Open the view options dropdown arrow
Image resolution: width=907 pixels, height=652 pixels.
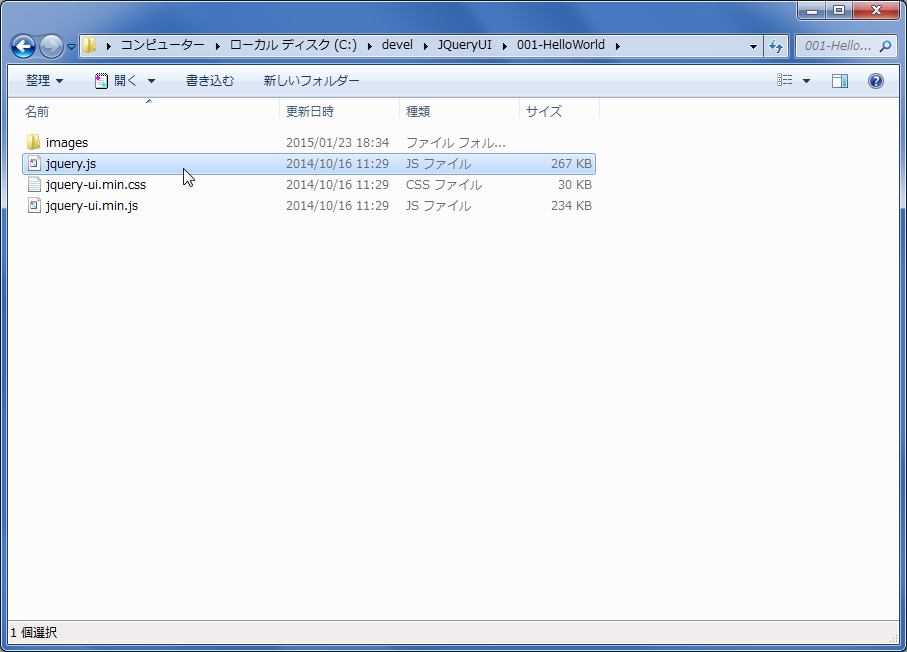pyautogui.click(x=806, y=81)
